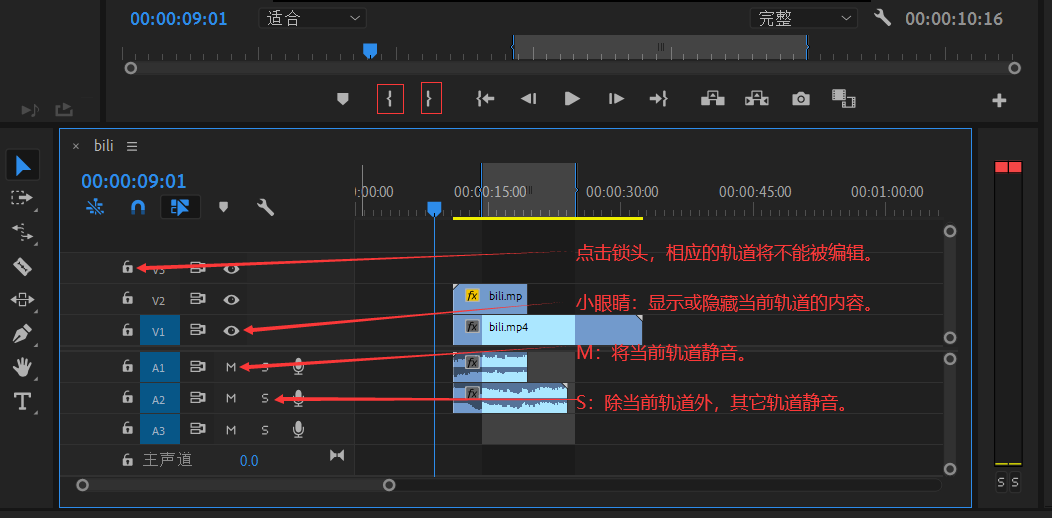Click the program monitor timecode 00:00:09:01
The width and height of the screenshot is (1052, 518).
[178, 18]
